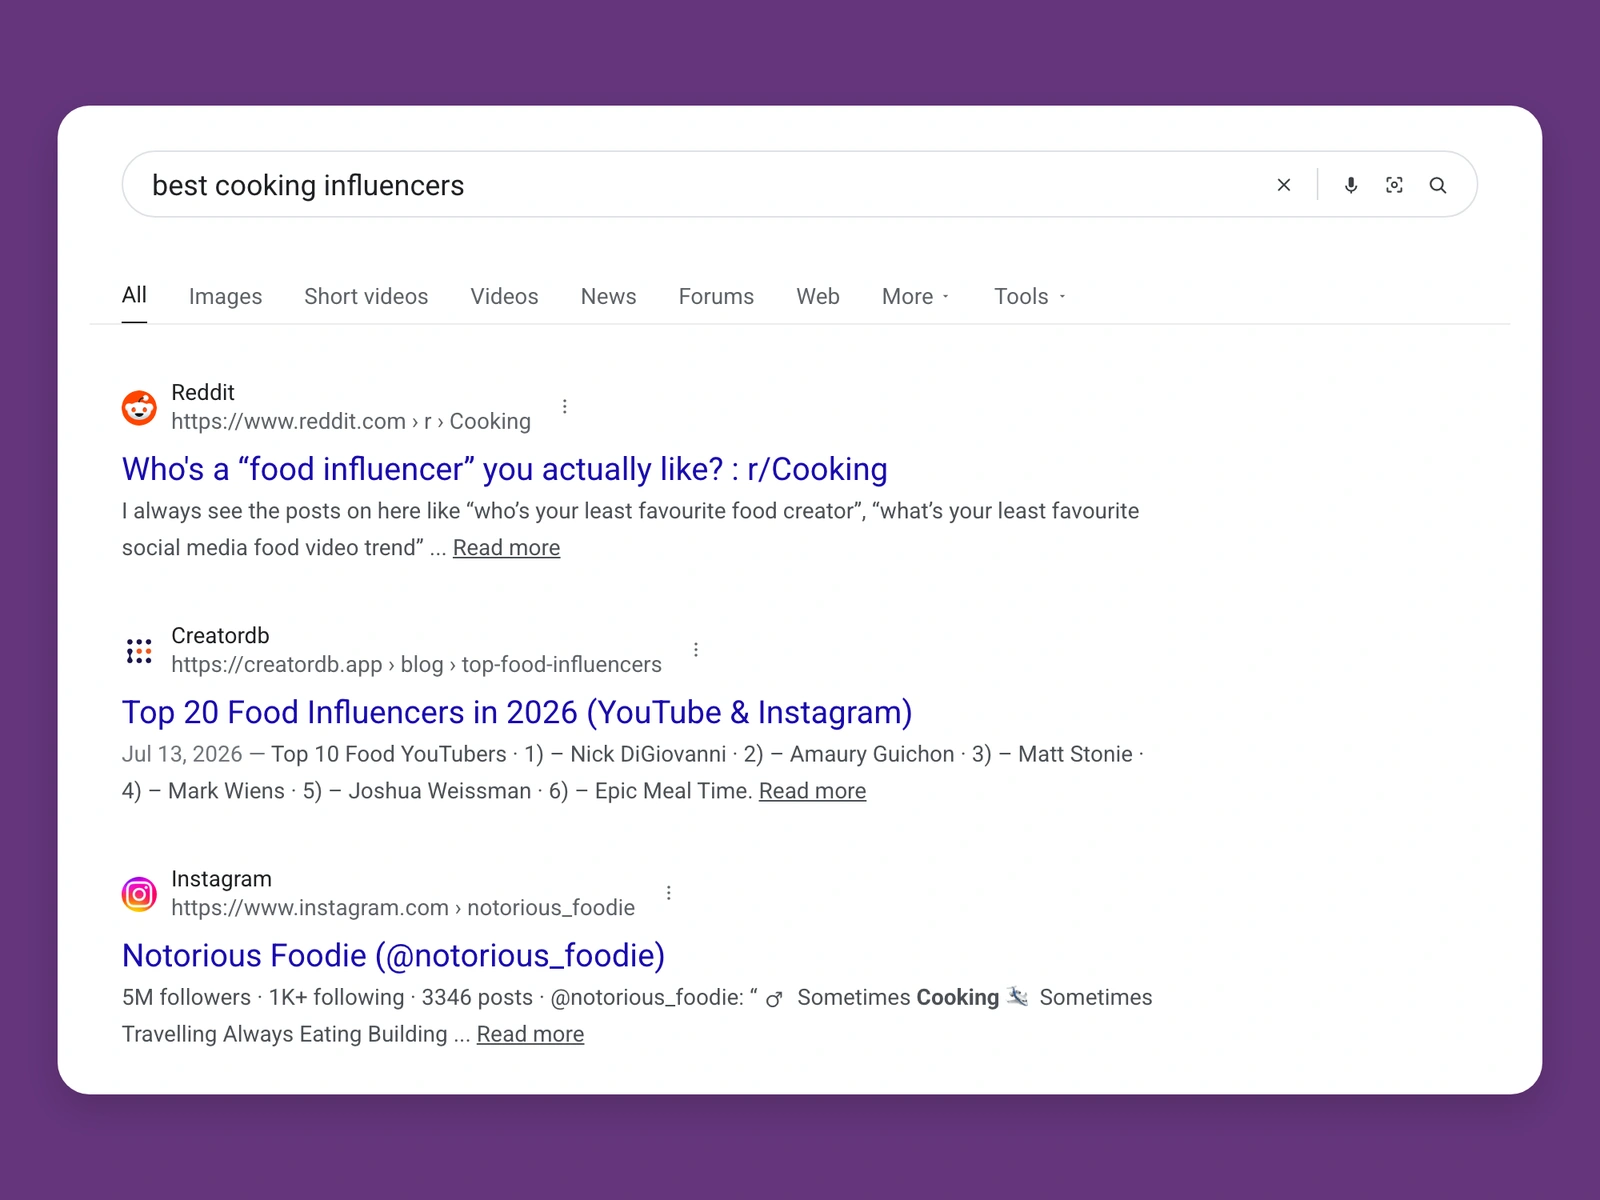Start voice search with the microphone icon
1600x1200 pixels.
click(1351, 185)
